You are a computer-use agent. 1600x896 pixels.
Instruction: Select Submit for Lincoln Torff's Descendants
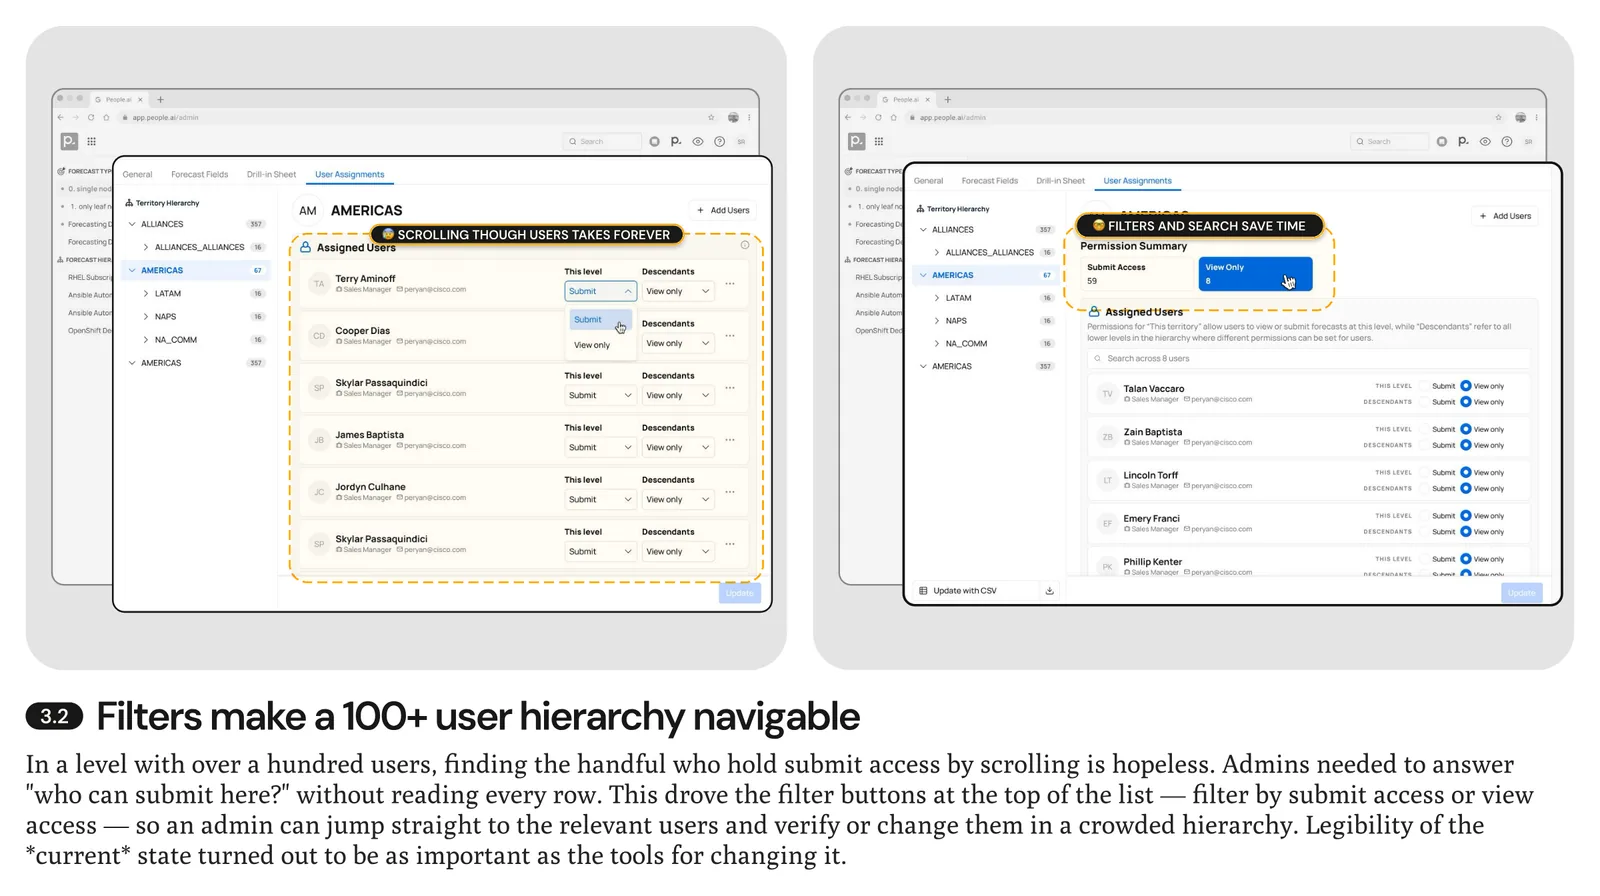[1425, 489]
